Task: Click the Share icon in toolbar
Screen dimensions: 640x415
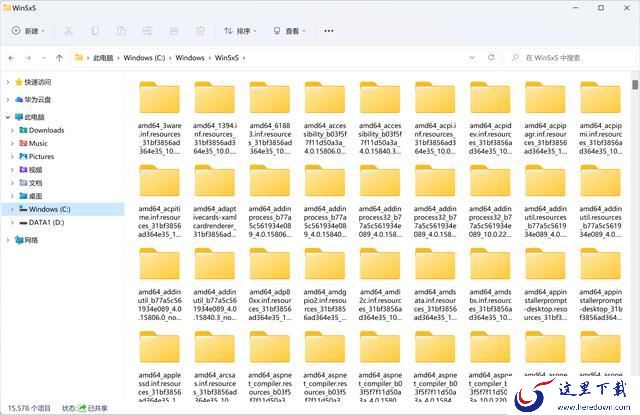Action: [x=174, y=31]
